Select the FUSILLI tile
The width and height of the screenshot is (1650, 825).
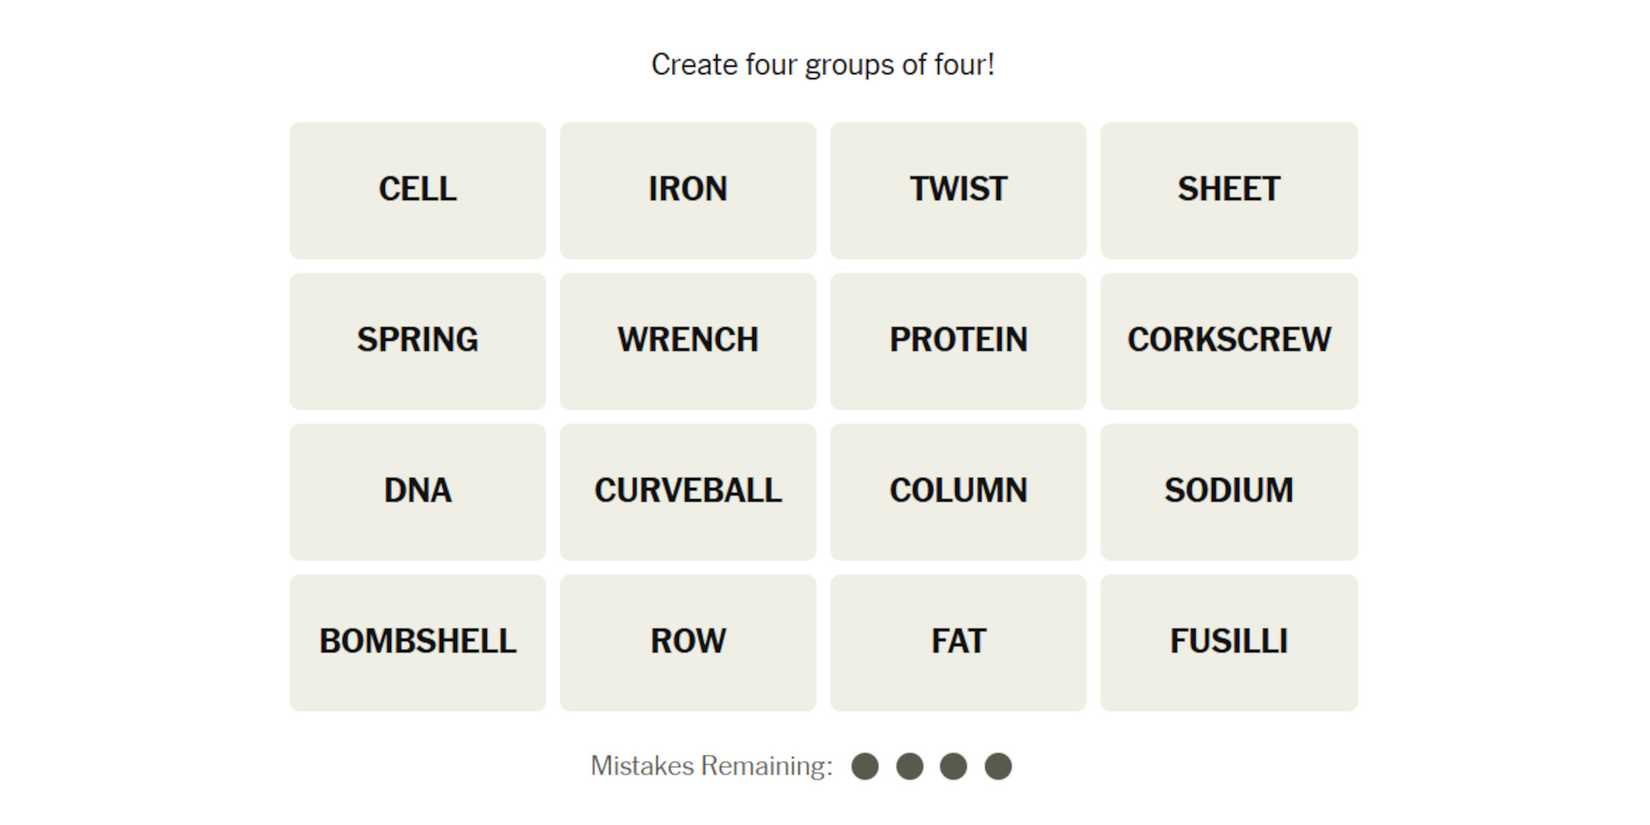coord(1229,642)
